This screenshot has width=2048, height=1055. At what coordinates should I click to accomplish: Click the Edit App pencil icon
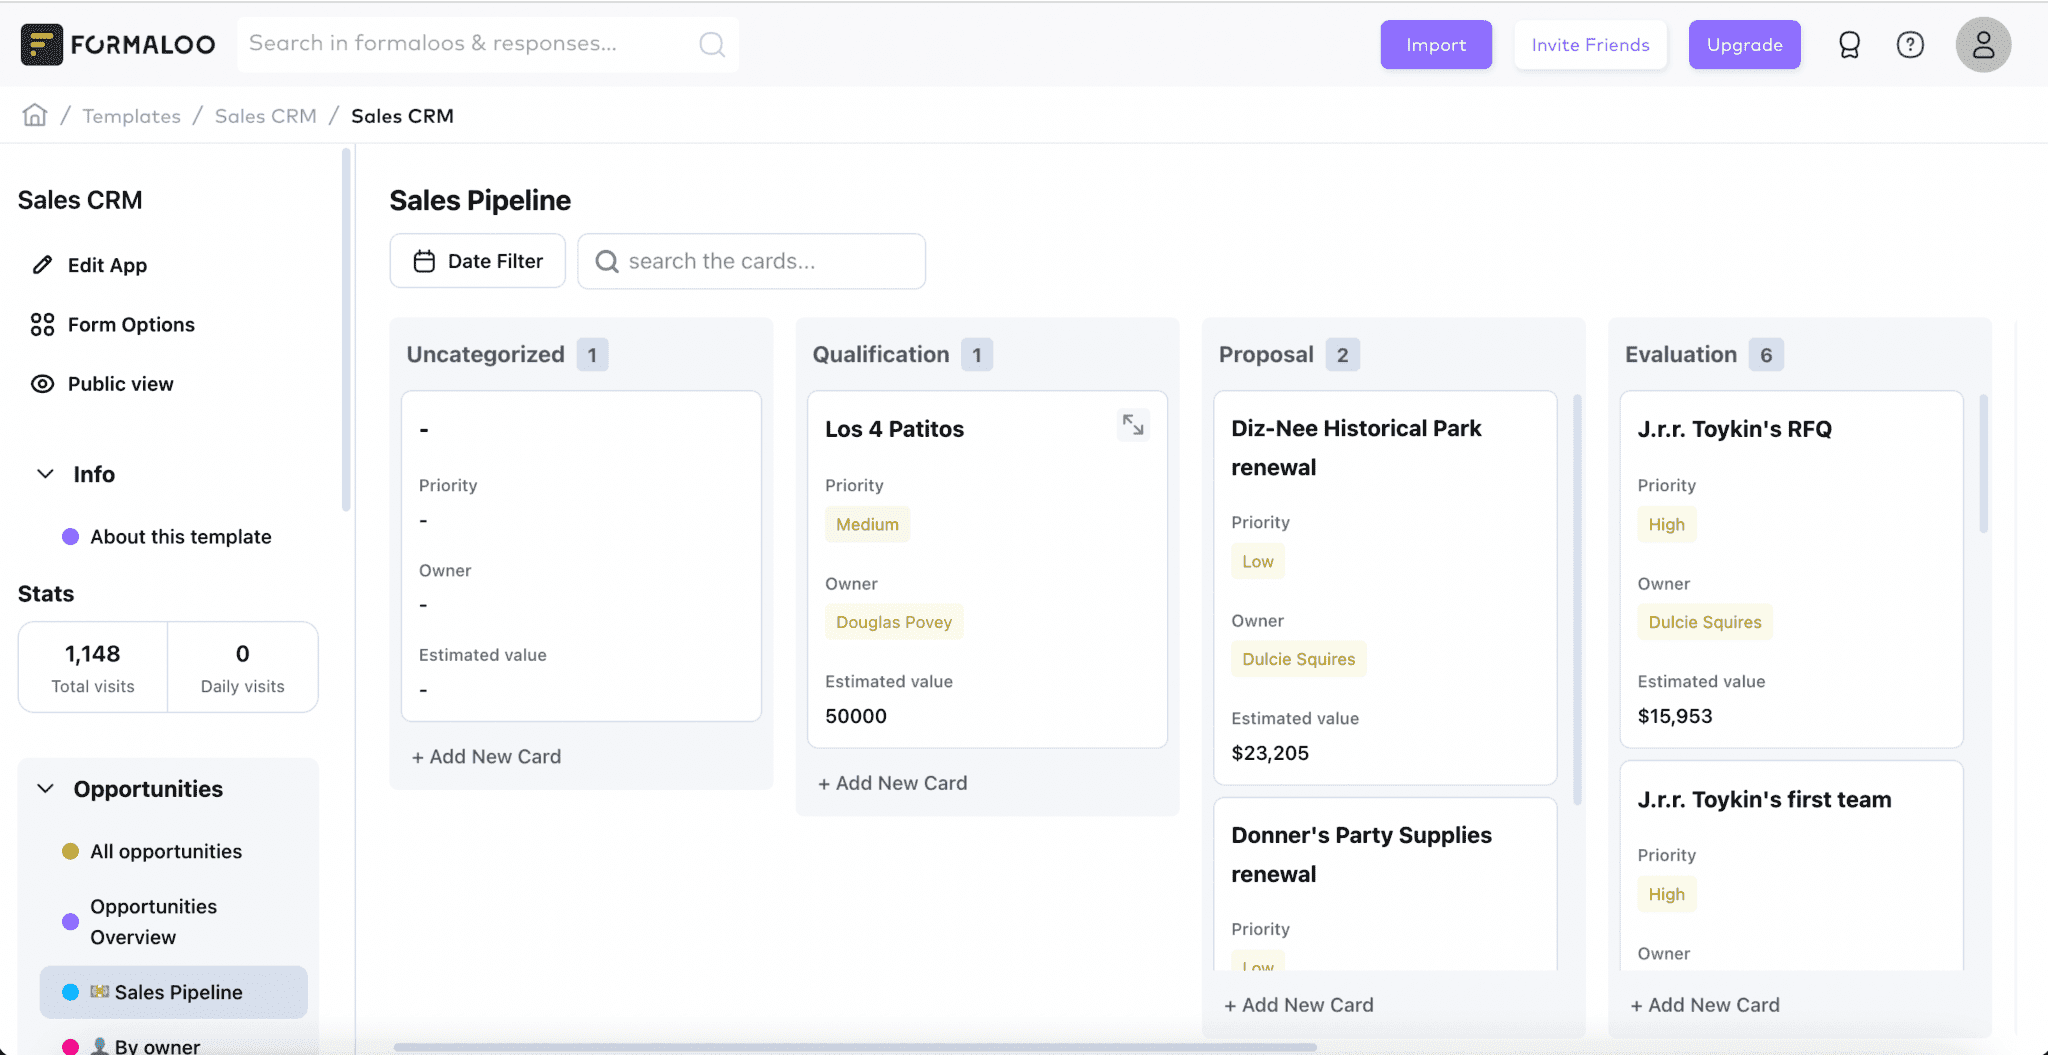42,265
